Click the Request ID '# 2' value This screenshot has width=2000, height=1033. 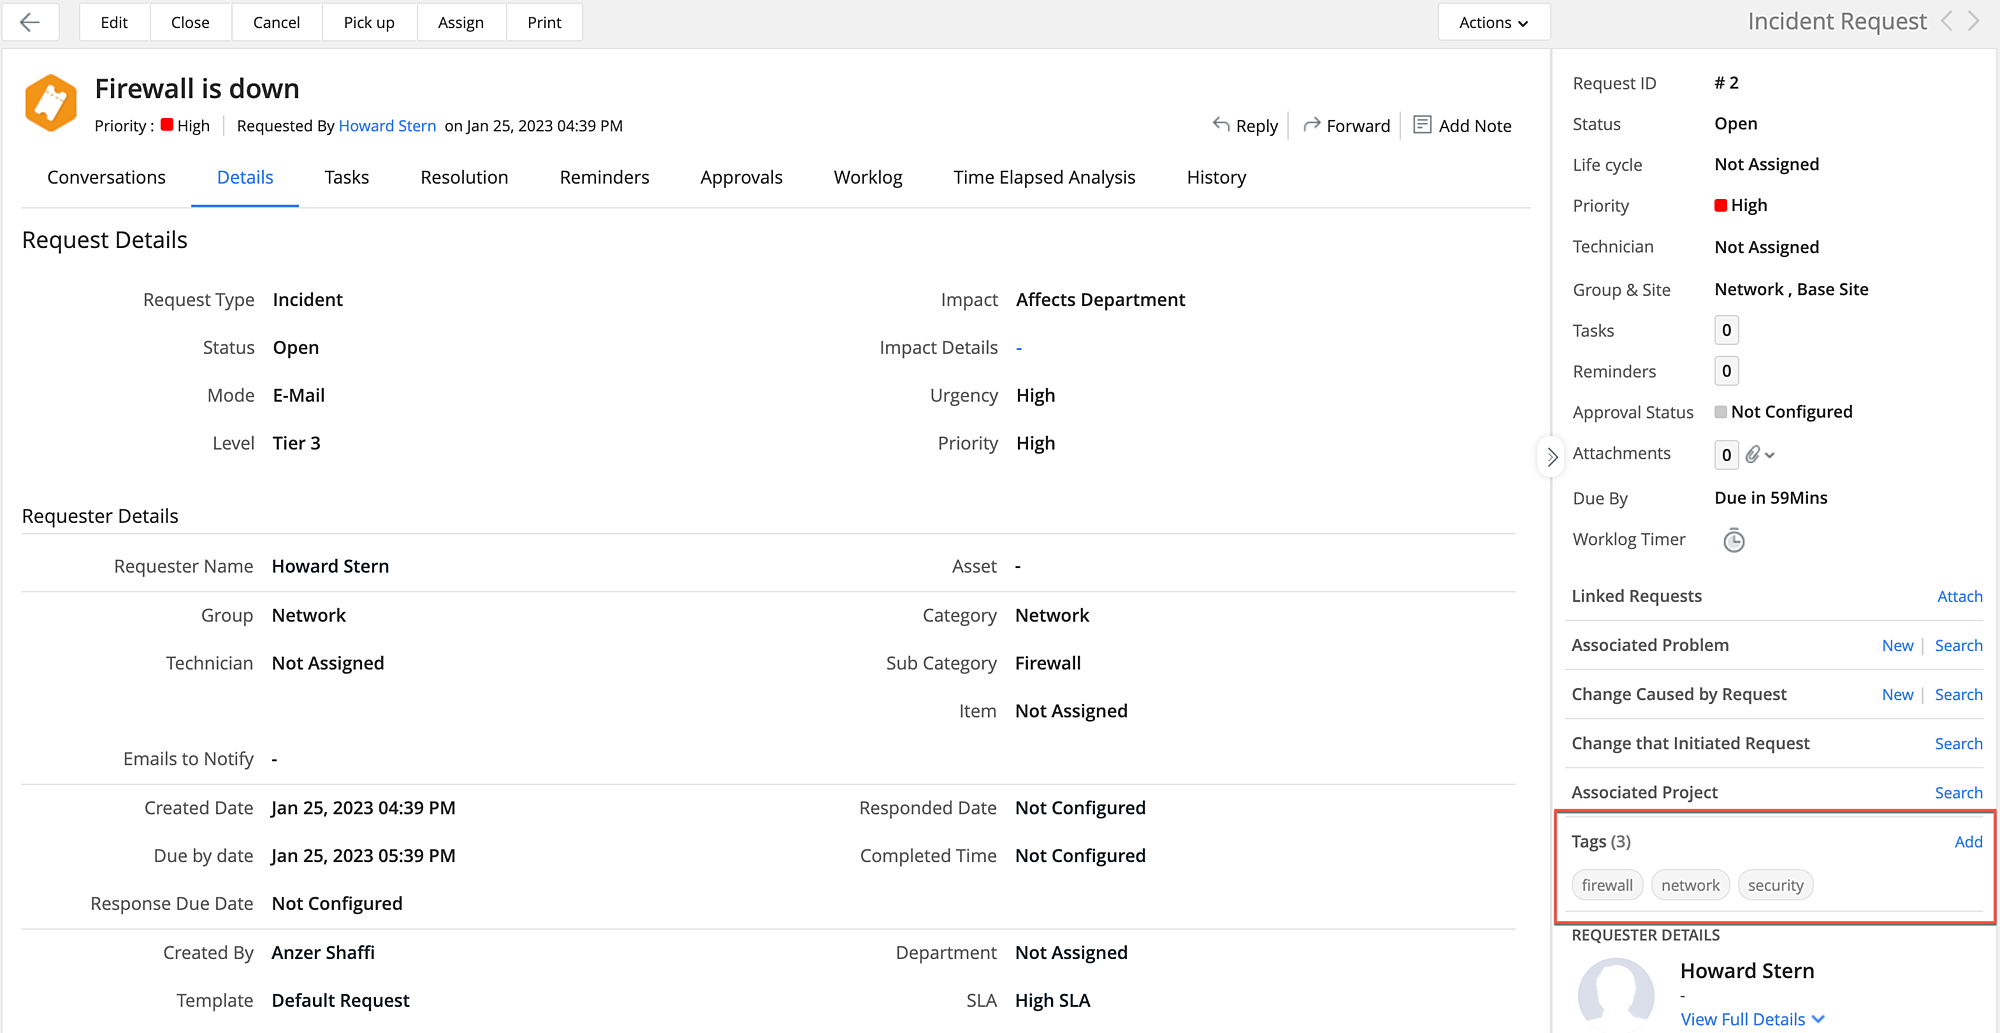(x=1727, y=83)
